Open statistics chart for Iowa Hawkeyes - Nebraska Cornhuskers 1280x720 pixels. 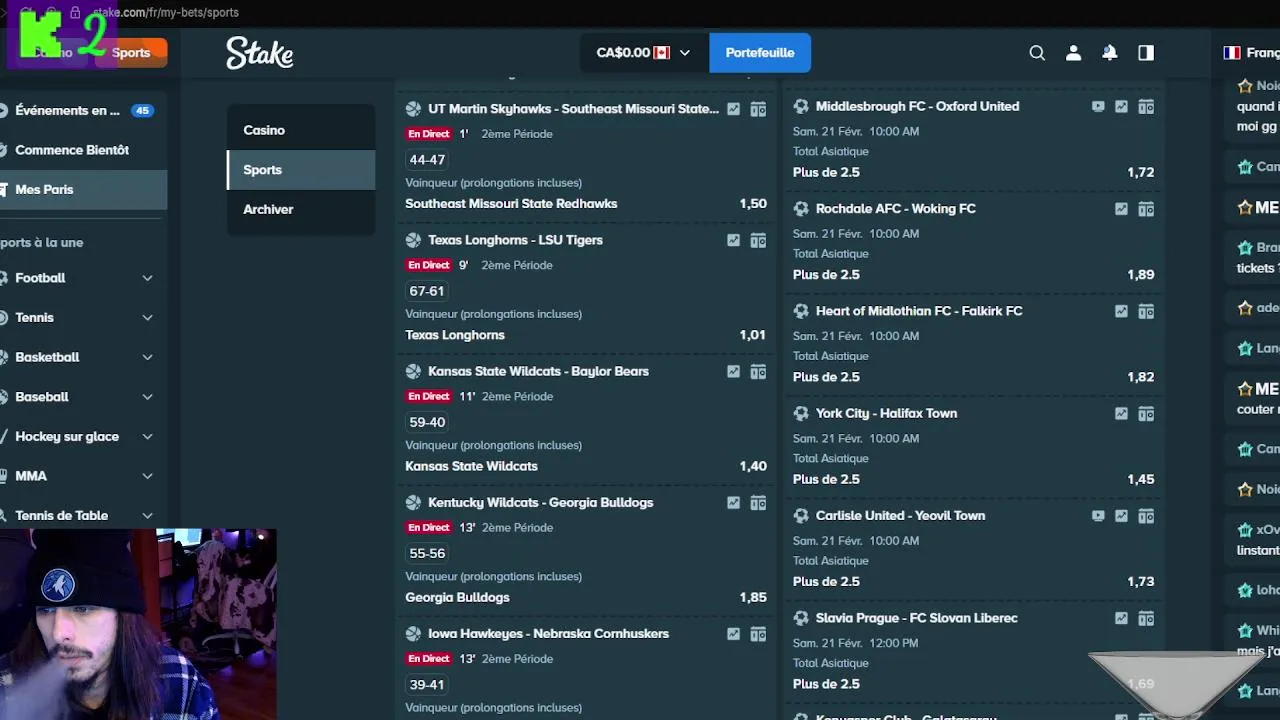pyautogui.click(x=734, y=633)
